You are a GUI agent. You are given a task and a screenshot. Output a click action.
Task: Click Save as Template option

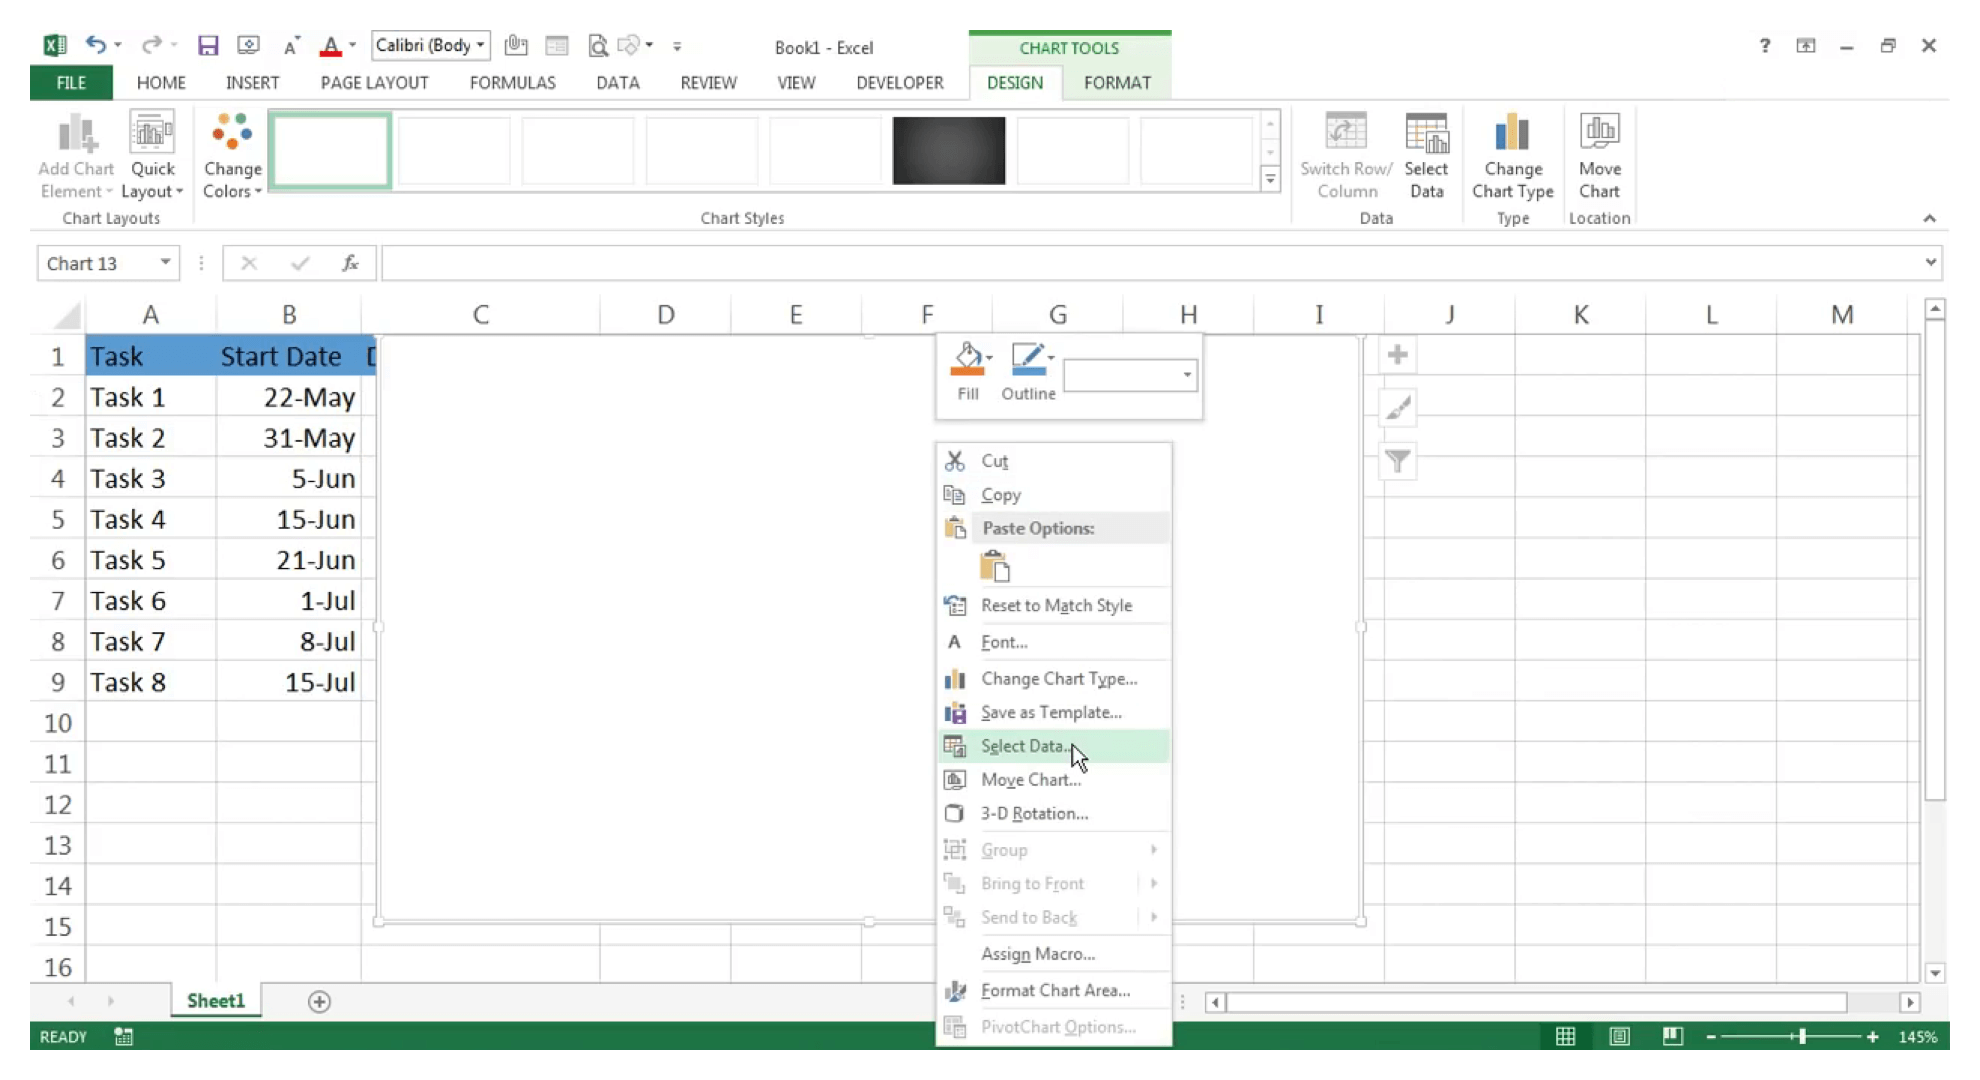pos(1051,712)
